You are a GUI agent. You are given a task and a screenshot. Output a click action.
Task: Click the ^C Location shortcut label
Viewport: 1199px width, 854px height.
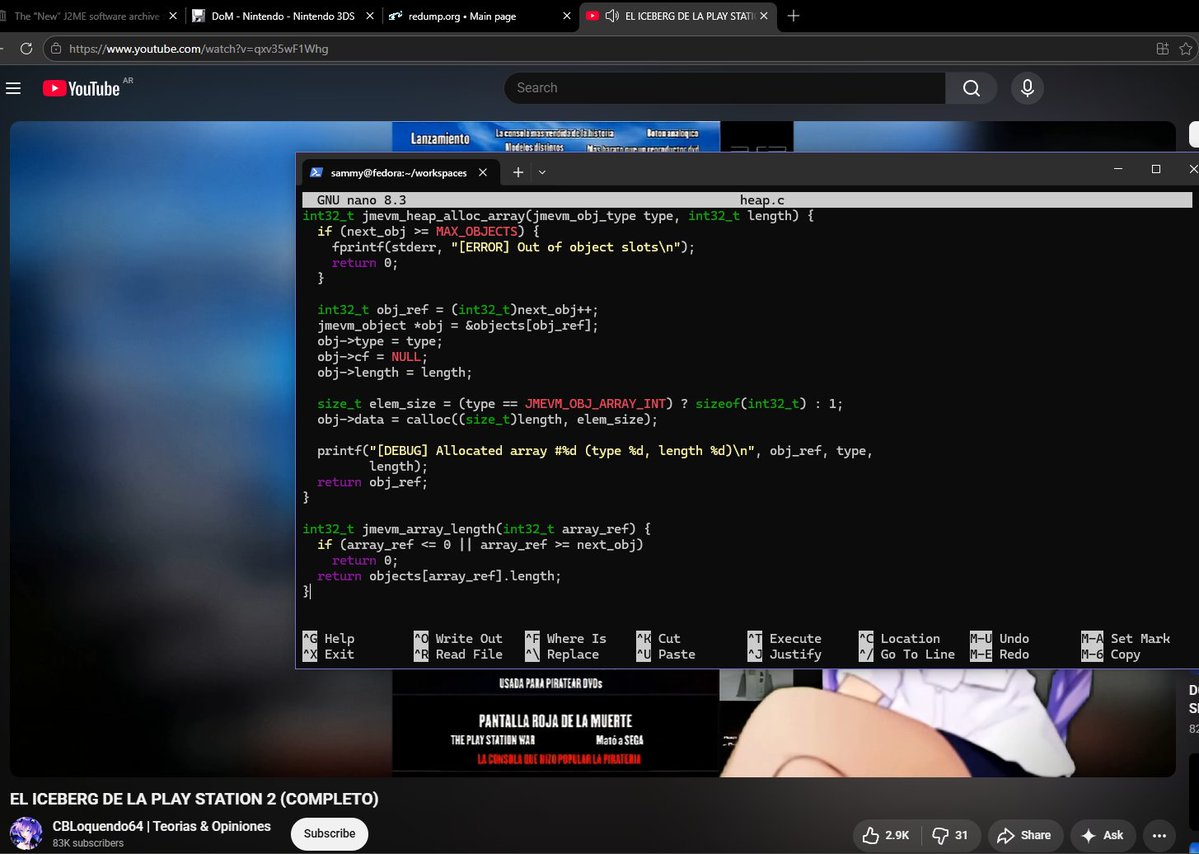(x=900, y=638)
